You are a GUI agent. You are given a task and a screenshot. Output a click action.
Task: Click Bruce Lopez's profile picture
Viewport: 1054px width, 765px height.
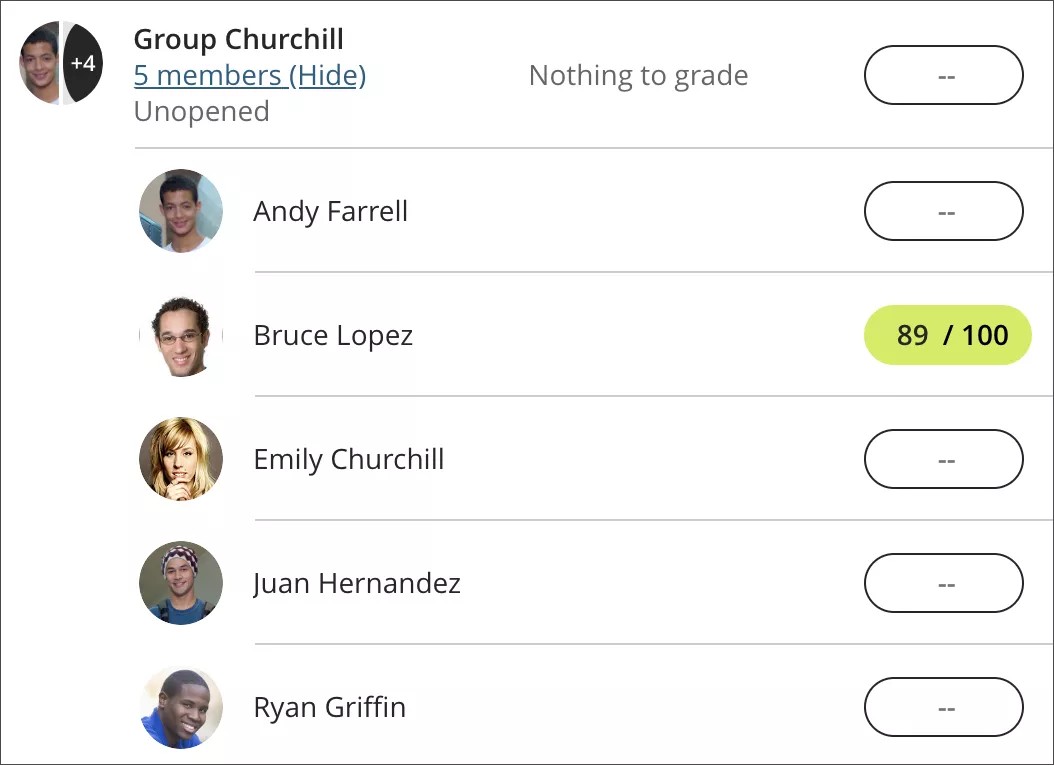click(180, 335)
